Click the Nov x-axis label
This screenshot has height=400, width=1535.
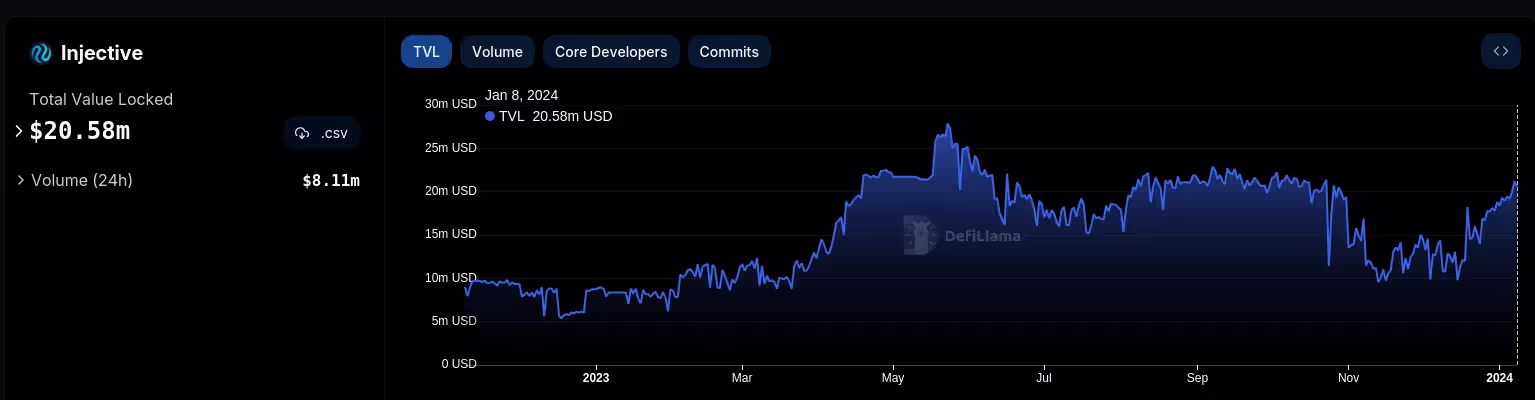(x=1349, y=378)
